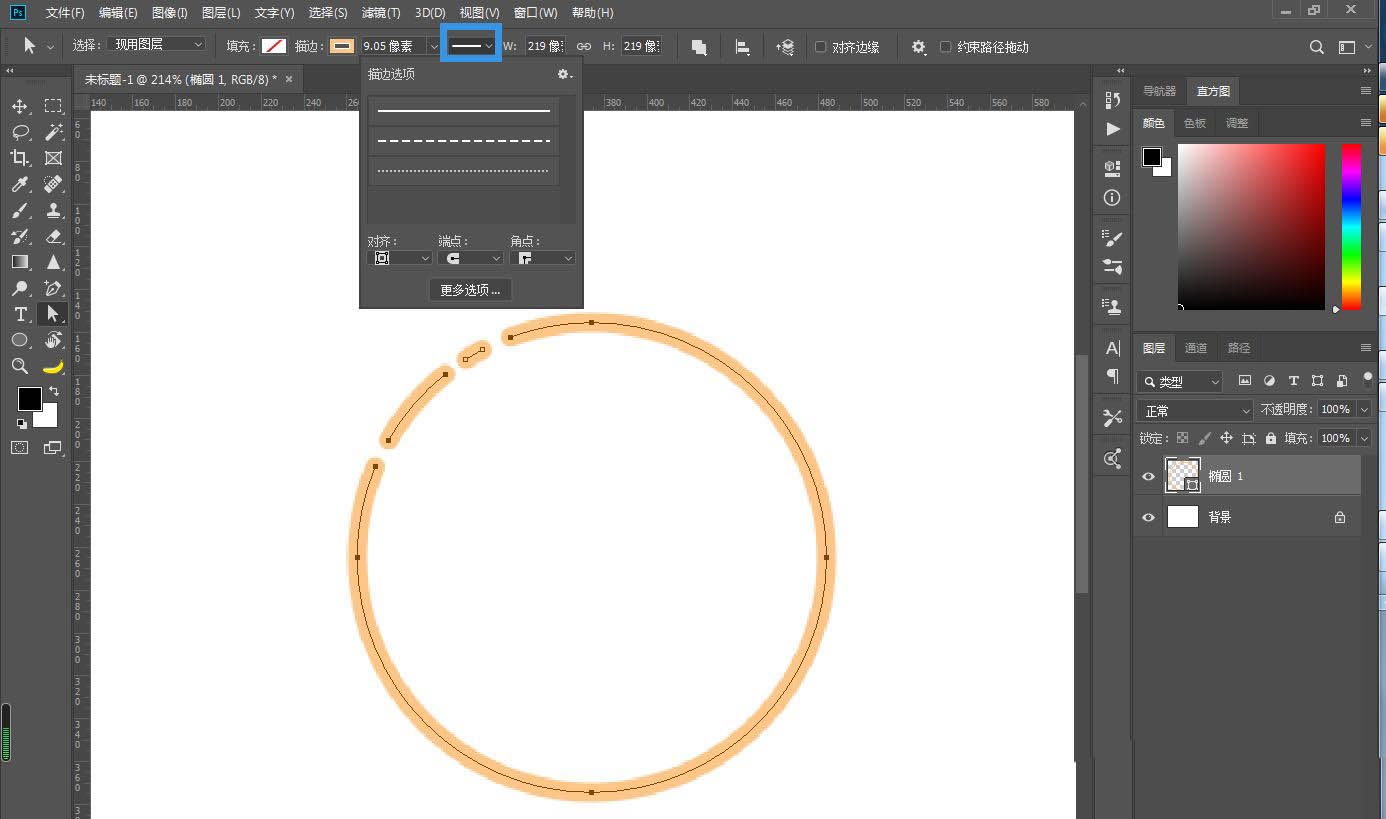This screenshot has width=1386, height=819.
Task: Select the Brush tool
Action: [20, 210]
